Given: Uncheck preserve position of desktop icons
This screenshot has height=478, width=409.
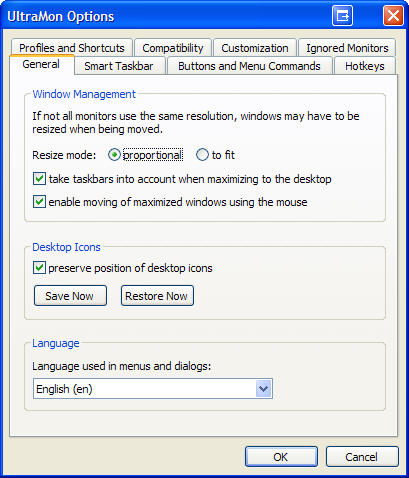Looking at the screenshot, I should pos(39,268).
